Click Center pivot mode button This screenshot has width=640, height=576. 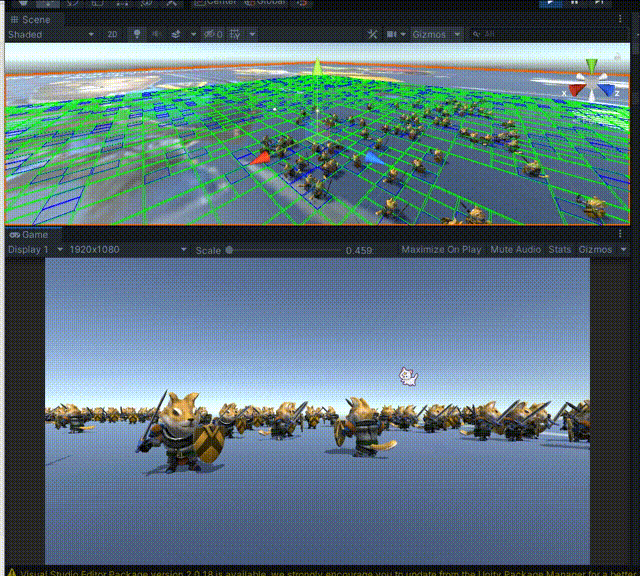216,2
